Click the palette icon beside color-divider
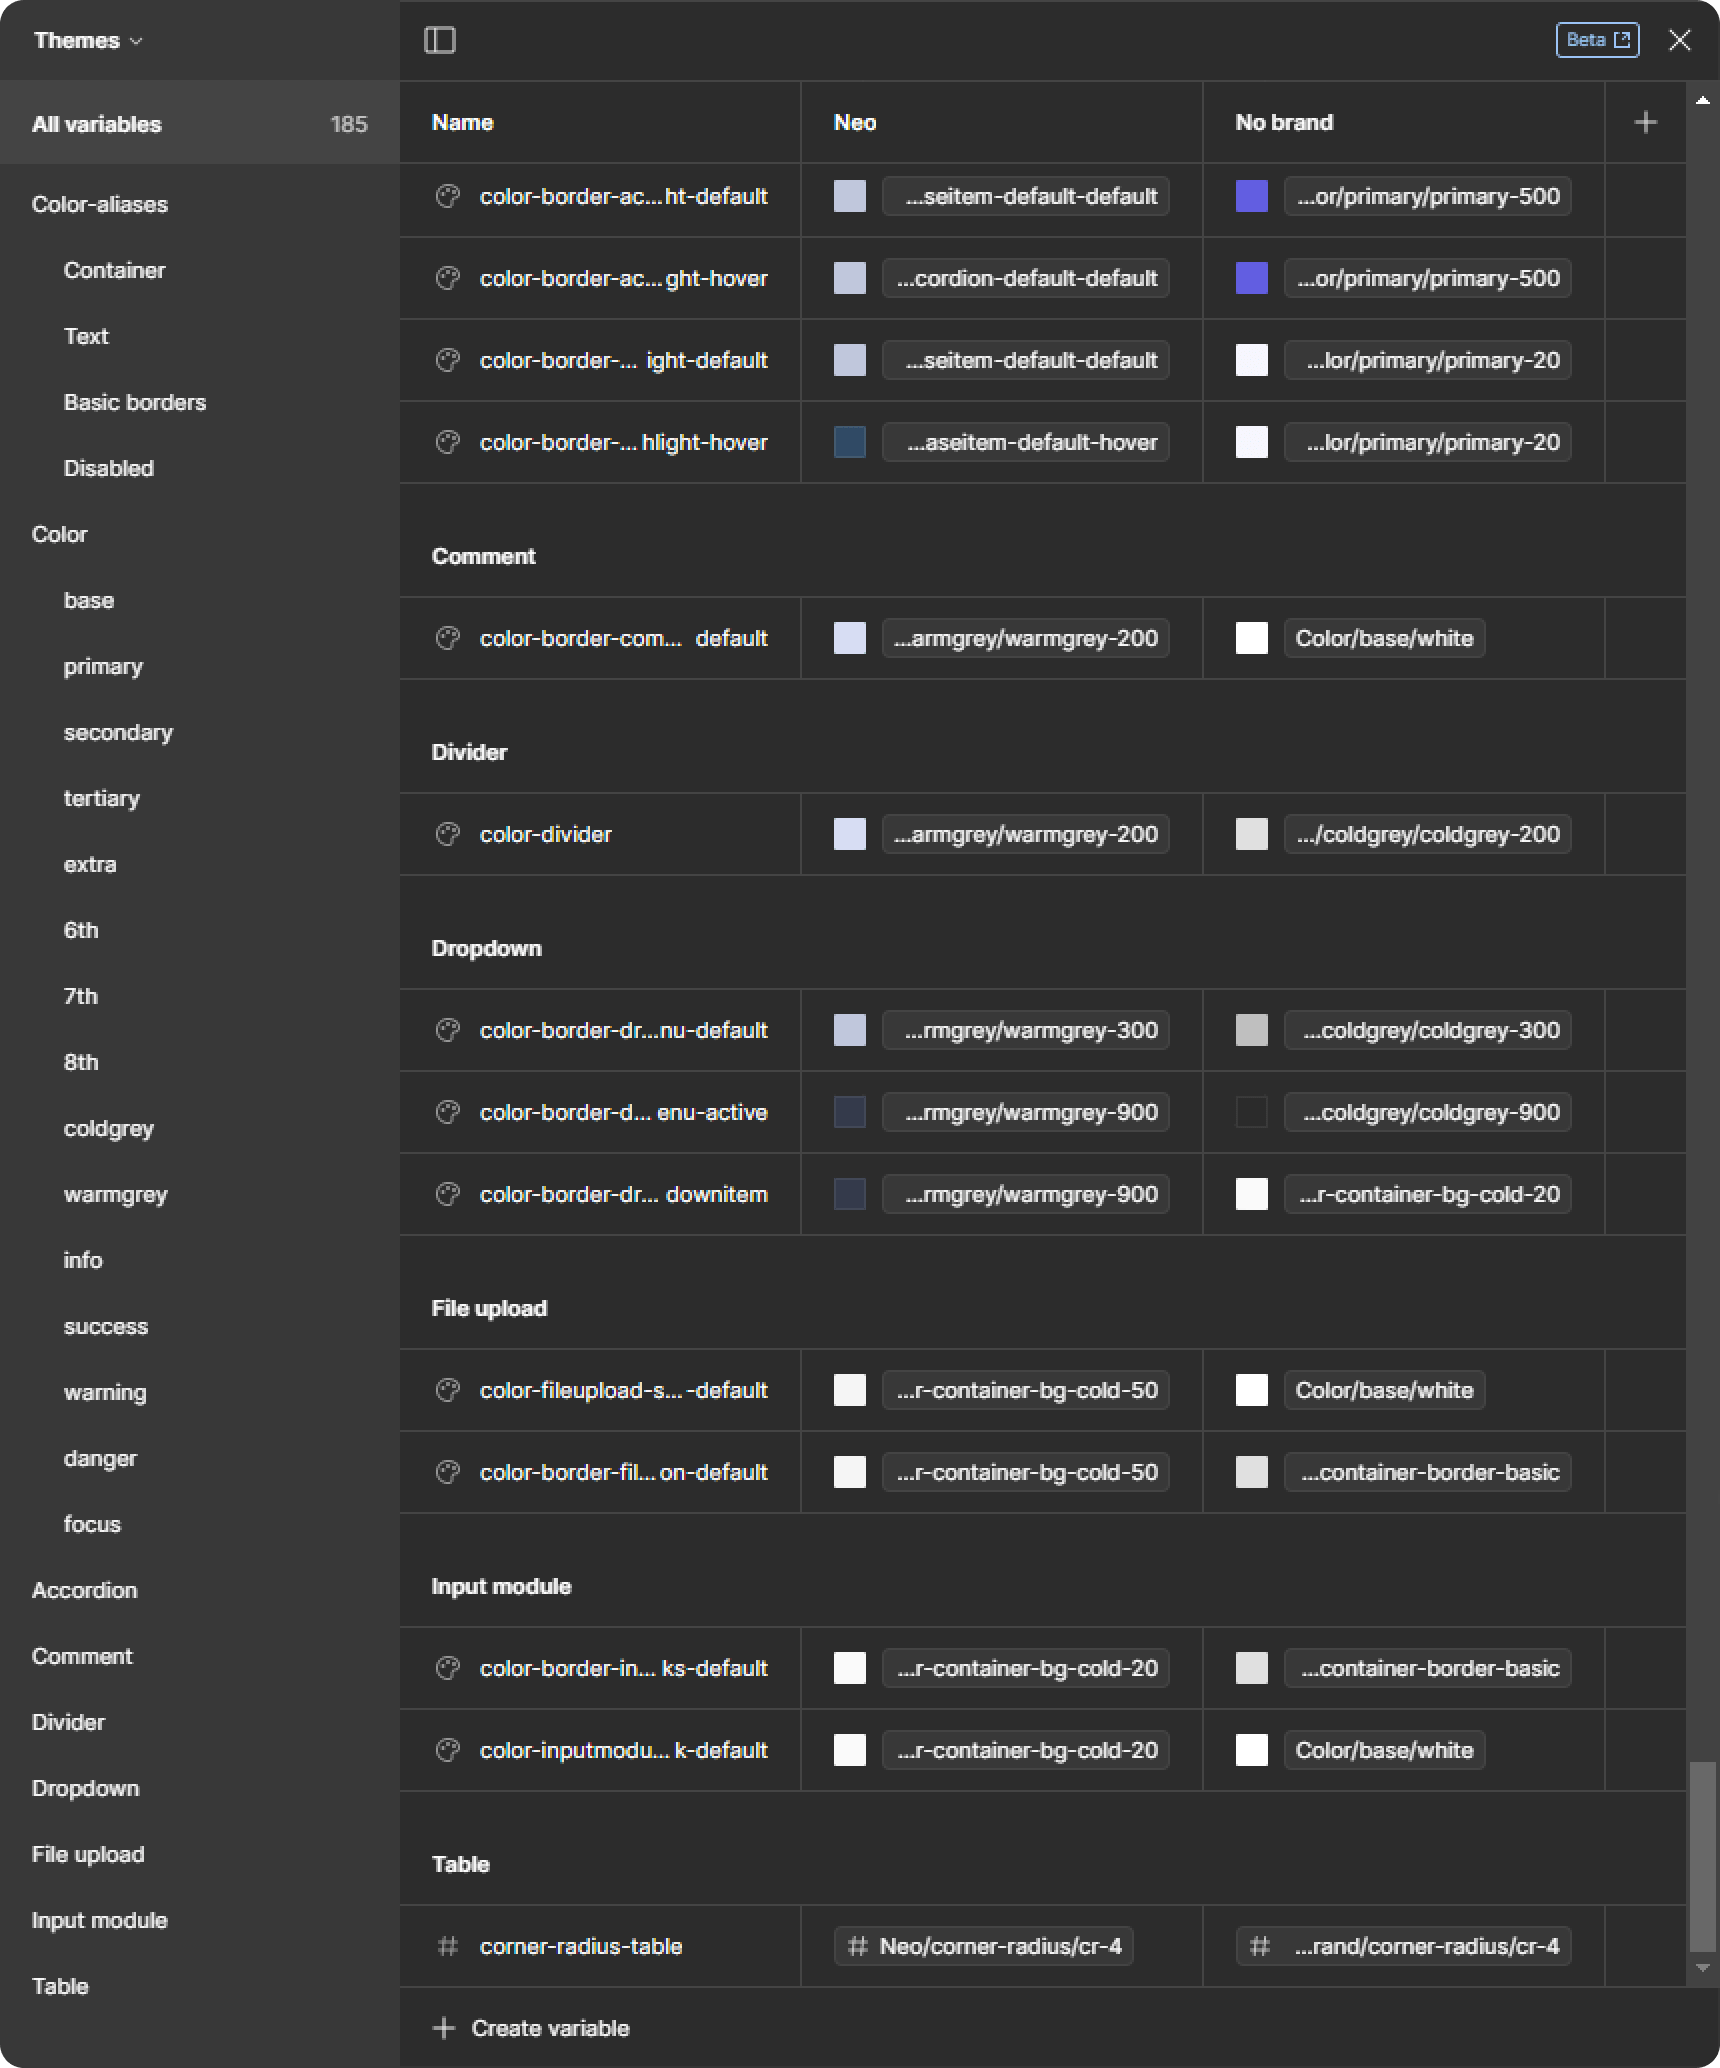The width and height of the screenshot is (1720, 2068). pyautogui.click(x=448, y=834)
